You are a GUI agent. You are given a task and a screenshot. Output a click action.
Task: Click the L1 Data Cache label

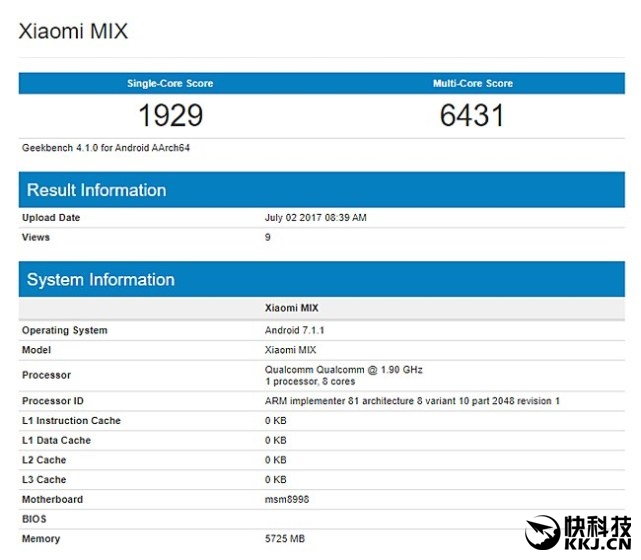[x=56, y=440]
